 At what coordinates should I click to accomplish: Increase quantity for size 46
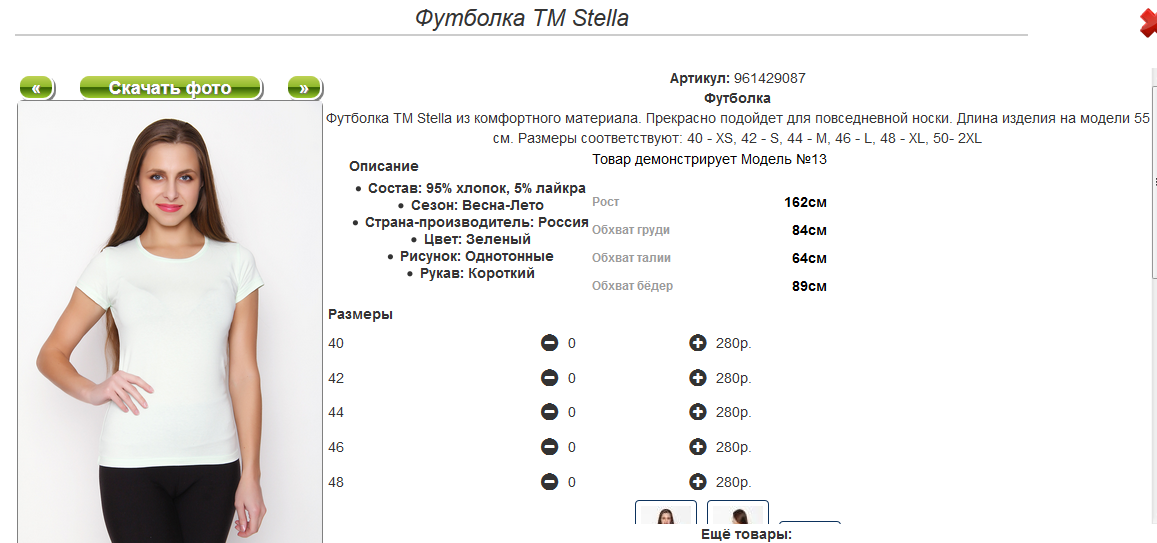point(697,447)
